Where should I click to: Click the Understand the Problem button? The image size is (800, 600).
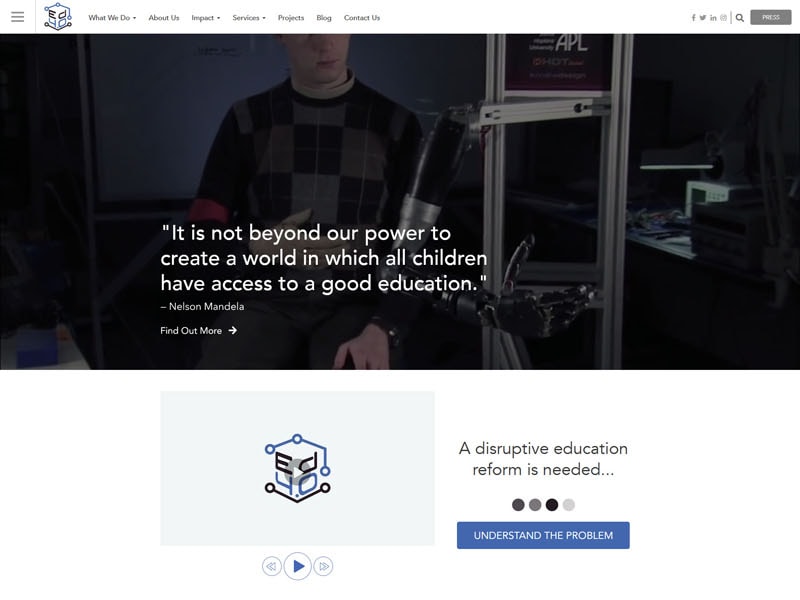pos(543,535)
